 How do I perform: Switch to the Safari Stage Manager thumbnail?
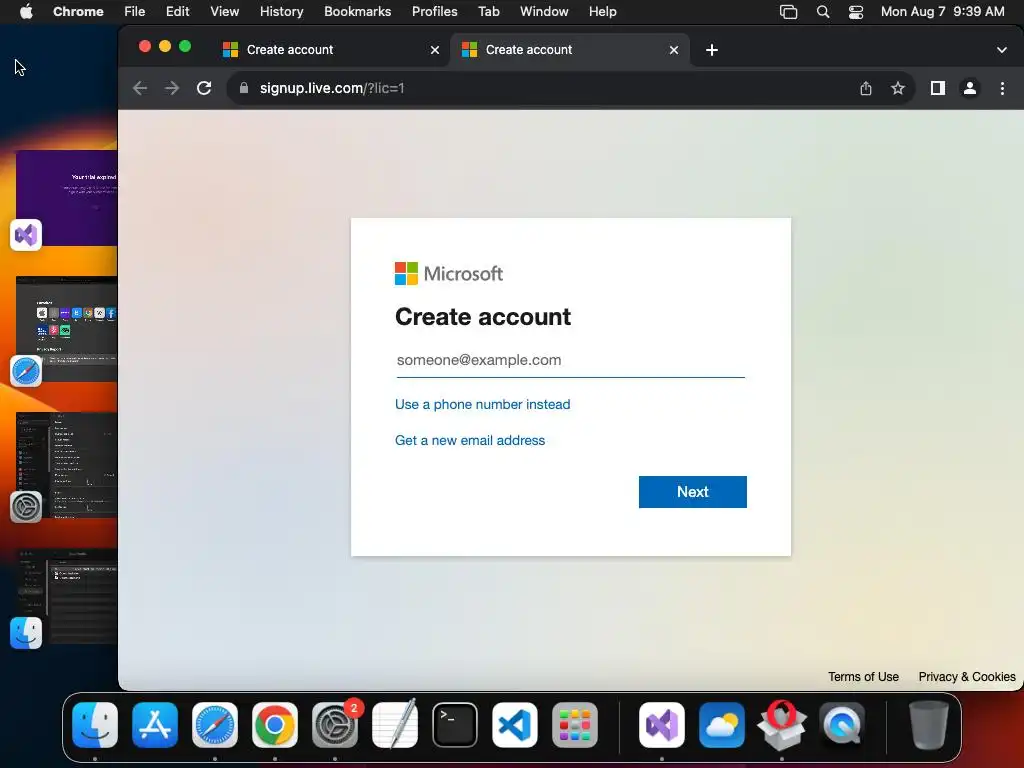tap(67, 328)
